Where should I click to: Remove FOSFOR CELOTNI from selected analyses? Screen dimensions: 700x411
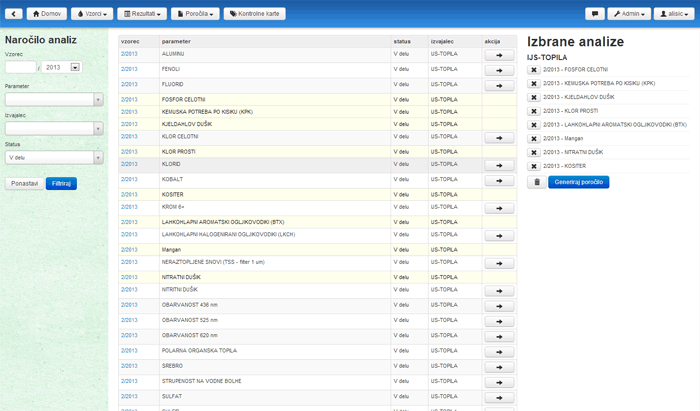[x=533, y=70]
